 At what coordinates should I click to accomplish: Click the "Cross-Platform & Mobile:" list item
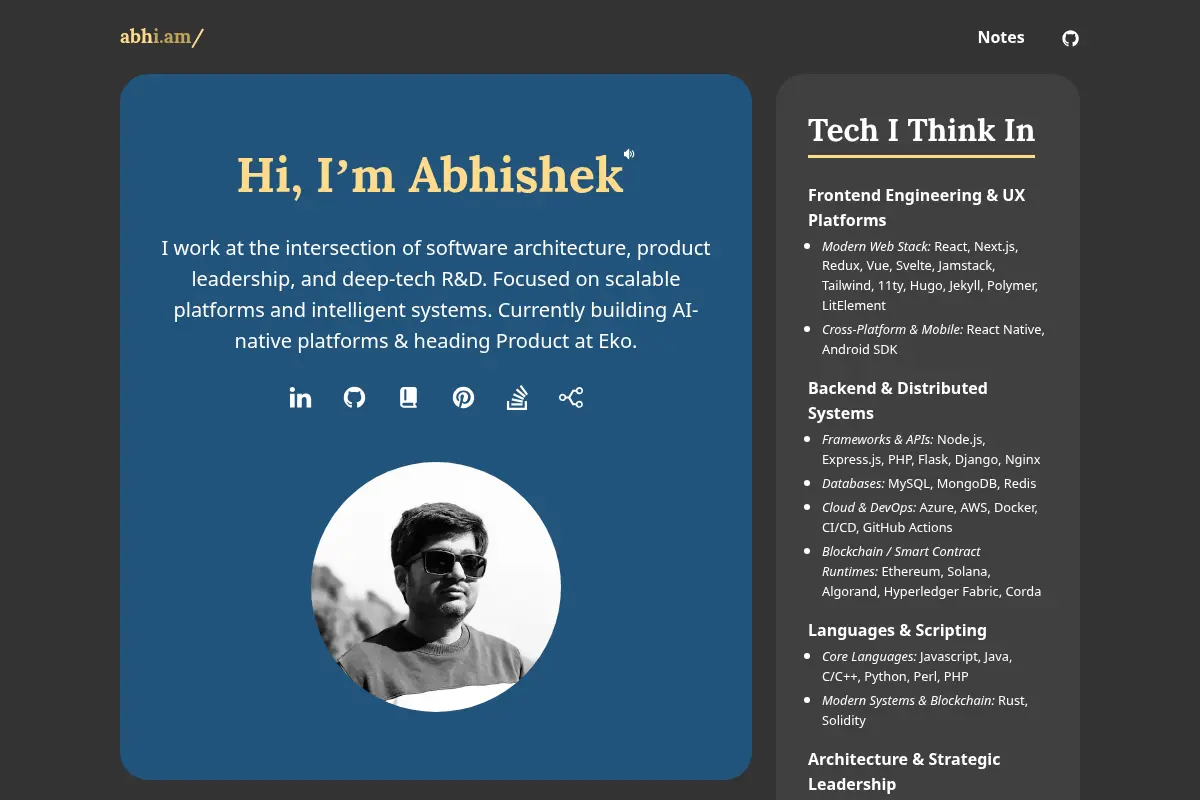(933, 339)
